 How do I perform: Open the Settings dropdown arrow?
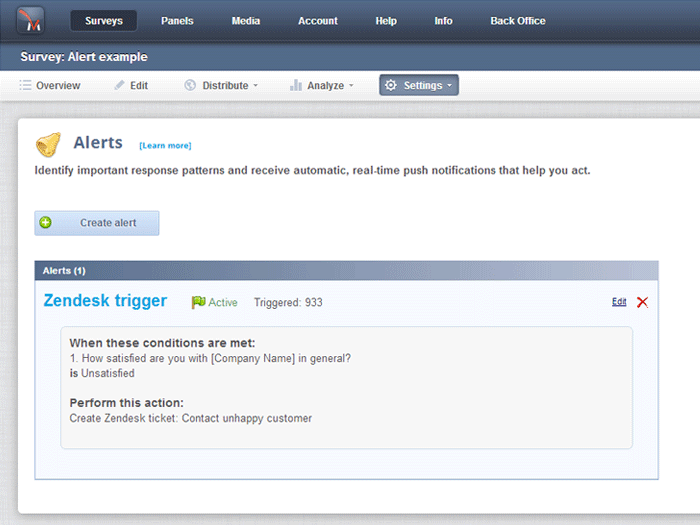point(450,86)
